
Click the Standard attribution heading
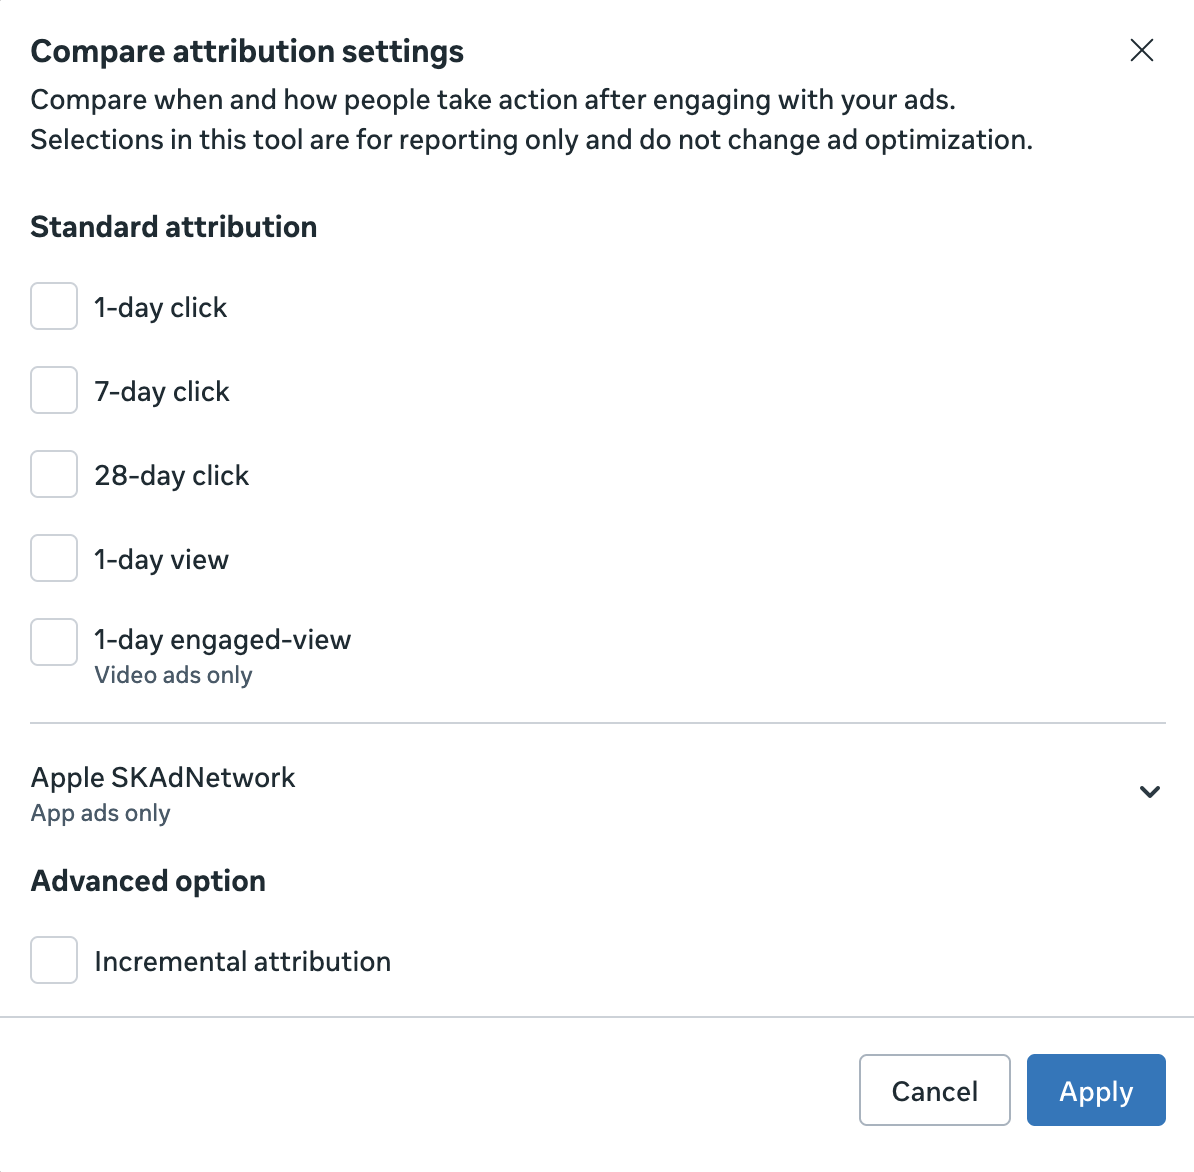tap(174, 227)
